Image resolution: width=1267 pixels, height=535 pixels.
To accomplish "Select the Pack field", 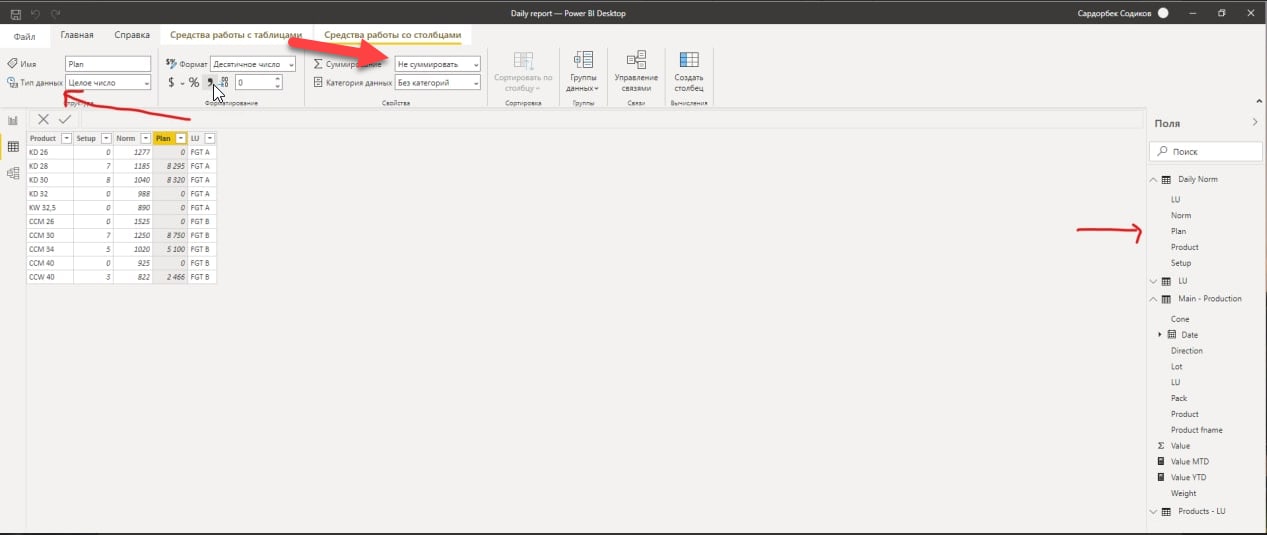I will tap(1179, 398).
